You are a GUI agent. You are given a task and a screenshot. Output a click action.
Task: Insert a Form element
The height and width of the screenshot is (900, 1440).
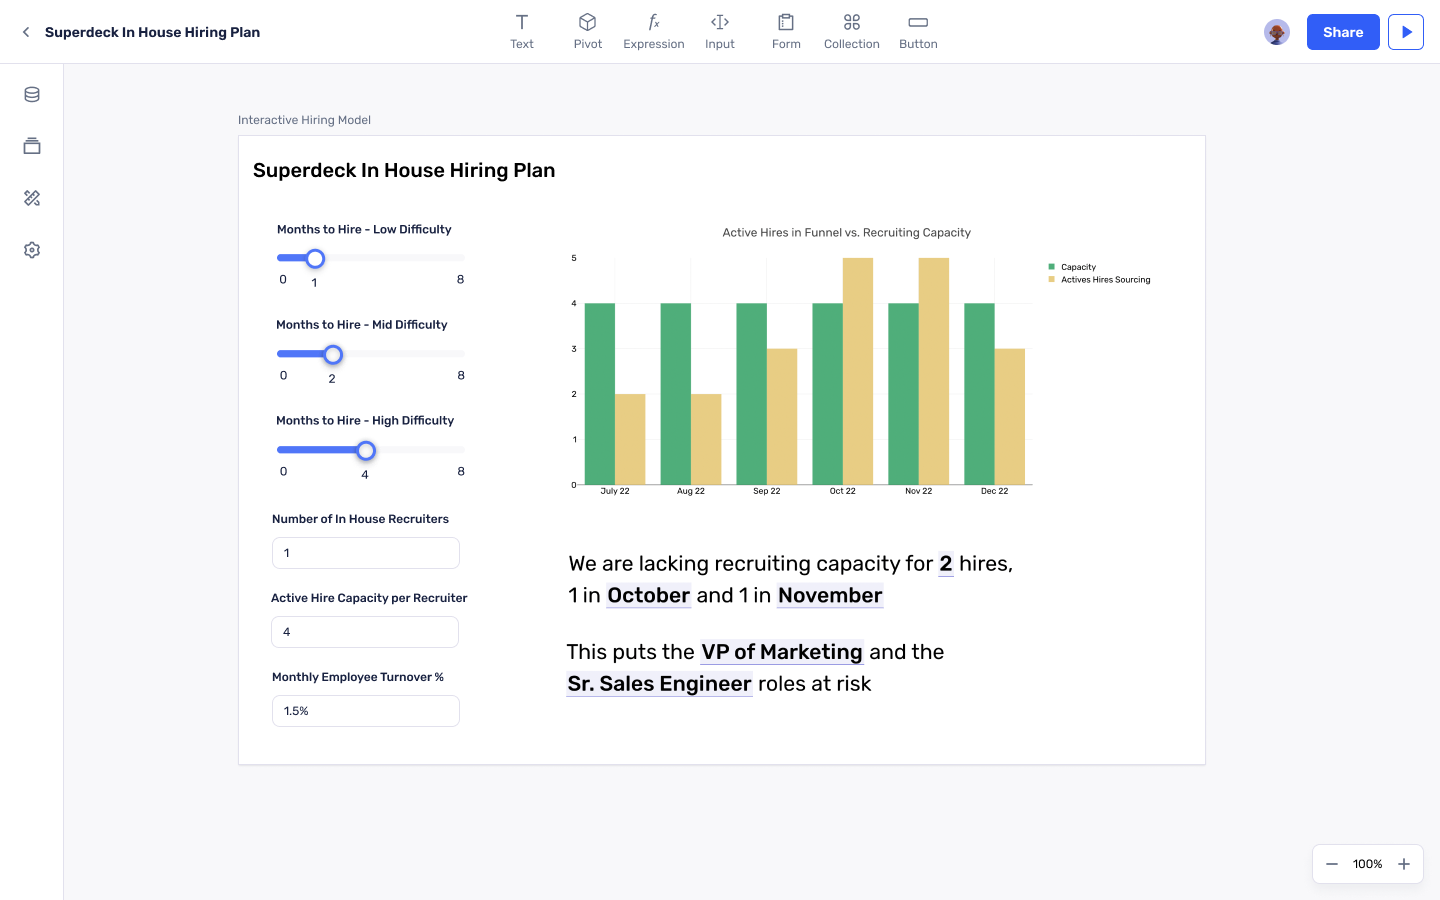click(786, 32)
